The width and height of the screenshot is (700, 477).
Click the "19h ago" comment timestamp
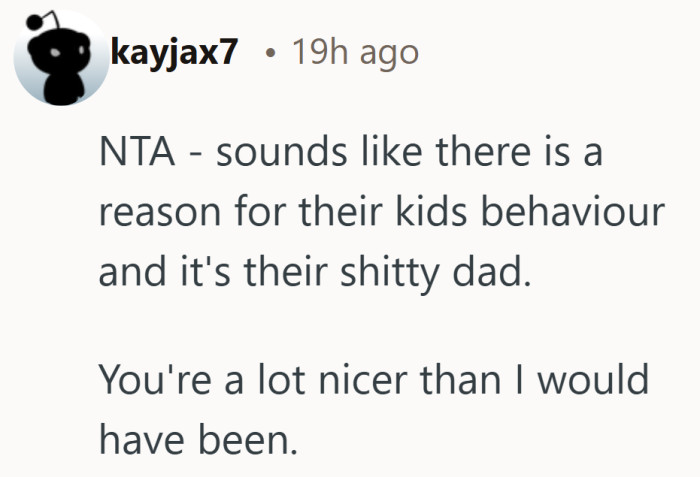tap(355, 52)
